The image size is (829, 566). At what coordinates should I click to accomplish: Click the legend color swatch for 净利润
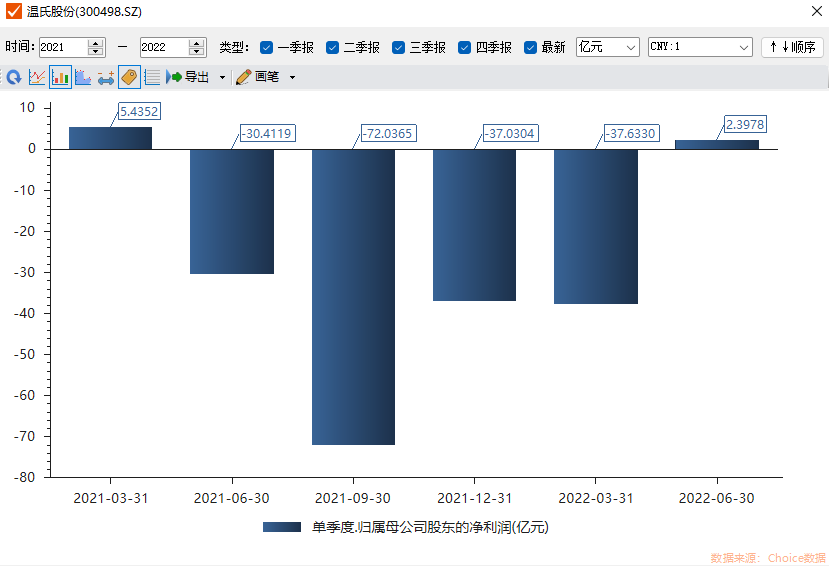pyautogui.click(x=281, y=527)
